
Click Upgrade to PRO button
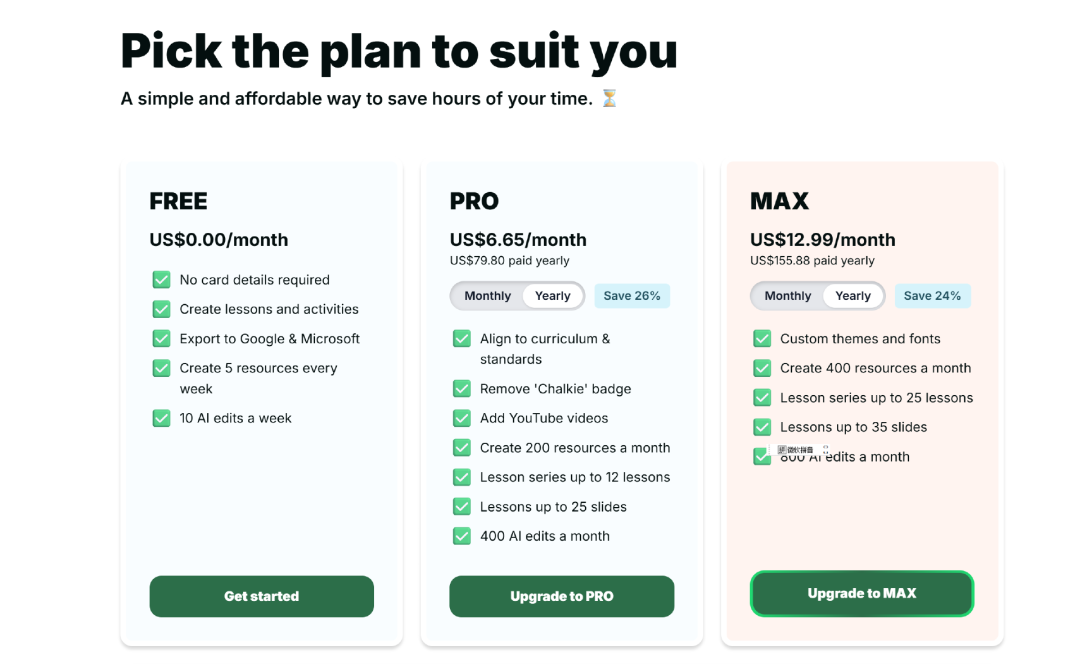[x=561, y=596]
